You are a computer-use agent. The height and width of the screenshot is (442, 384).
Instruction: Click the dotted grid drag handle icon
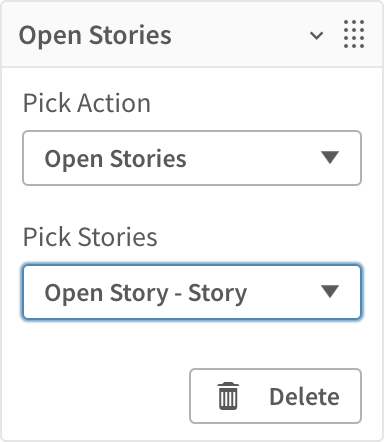click(354, 34)
